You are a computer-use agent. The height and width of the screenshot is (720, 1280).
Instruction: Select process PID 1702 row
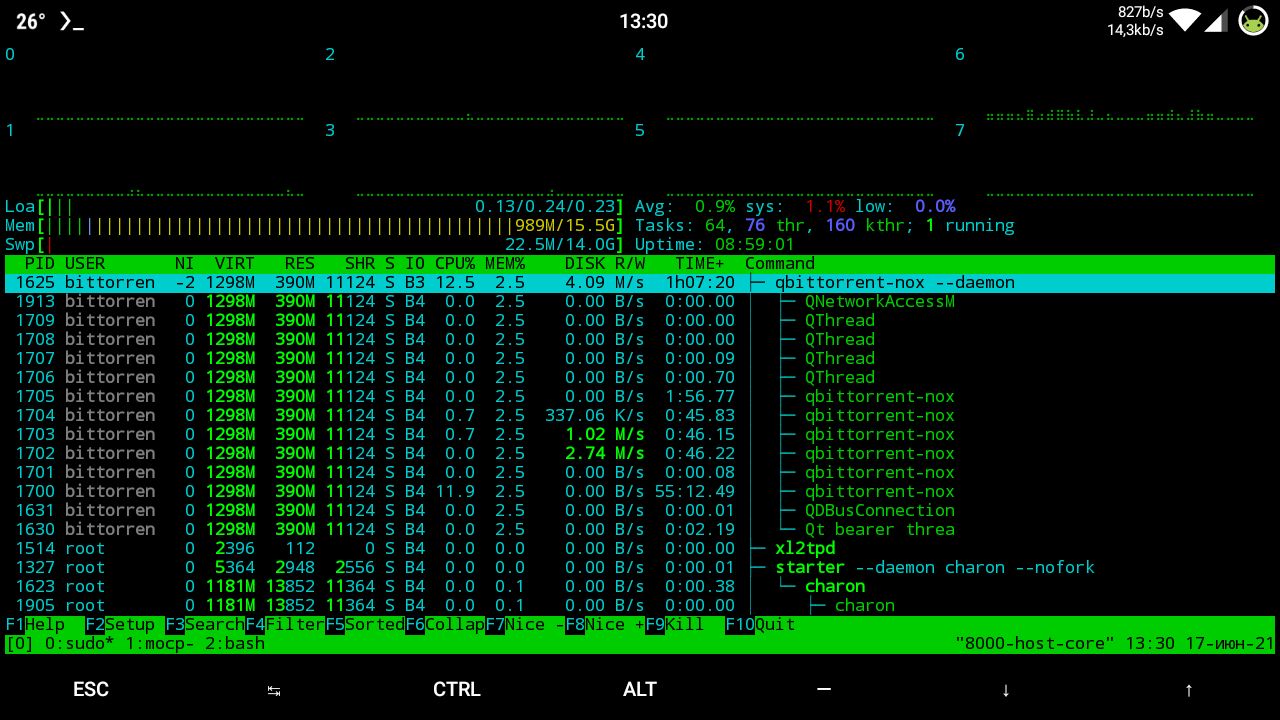tap(640, 453)
